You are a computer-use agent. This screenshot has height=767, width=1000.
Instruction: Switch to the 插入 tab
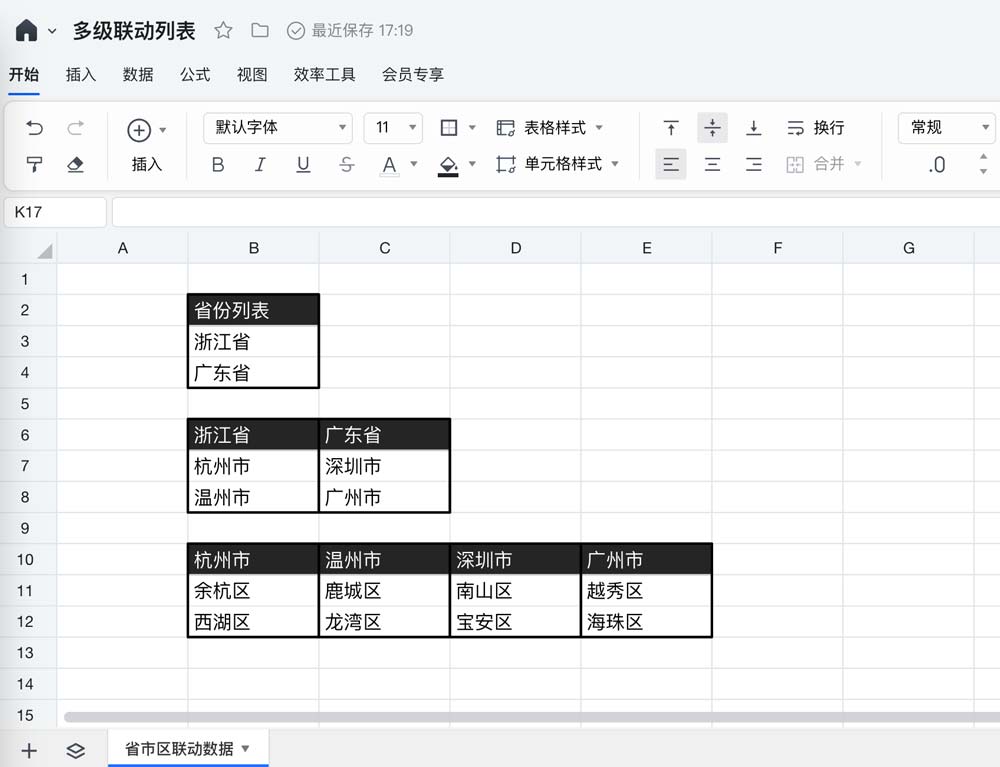(81, 75)
